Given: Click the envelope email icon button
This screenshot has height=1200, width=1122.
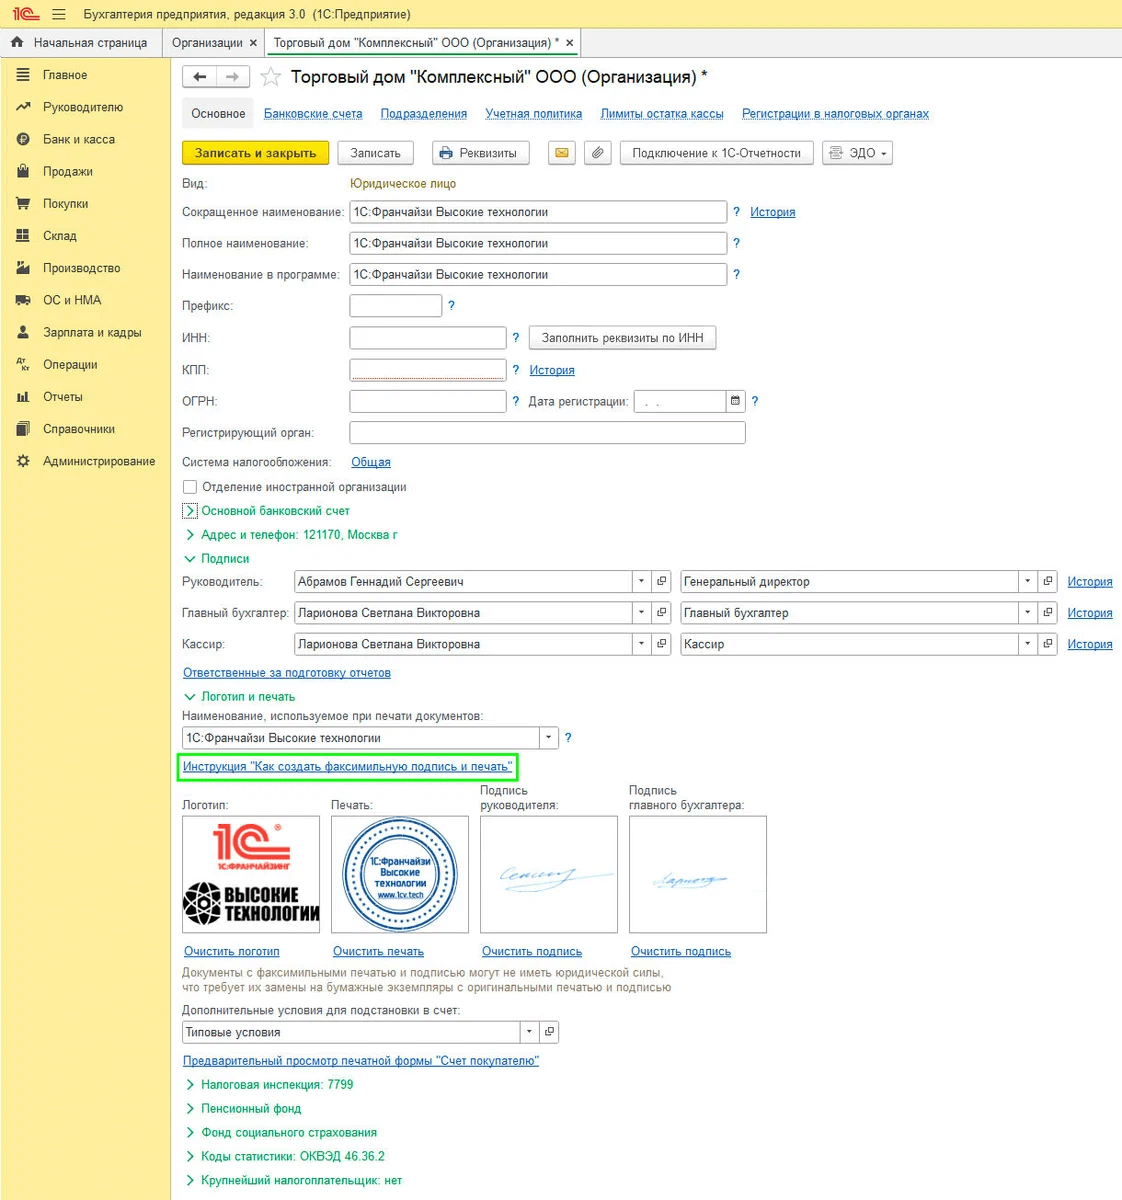Looking at the screenshot, I should 562,153.
